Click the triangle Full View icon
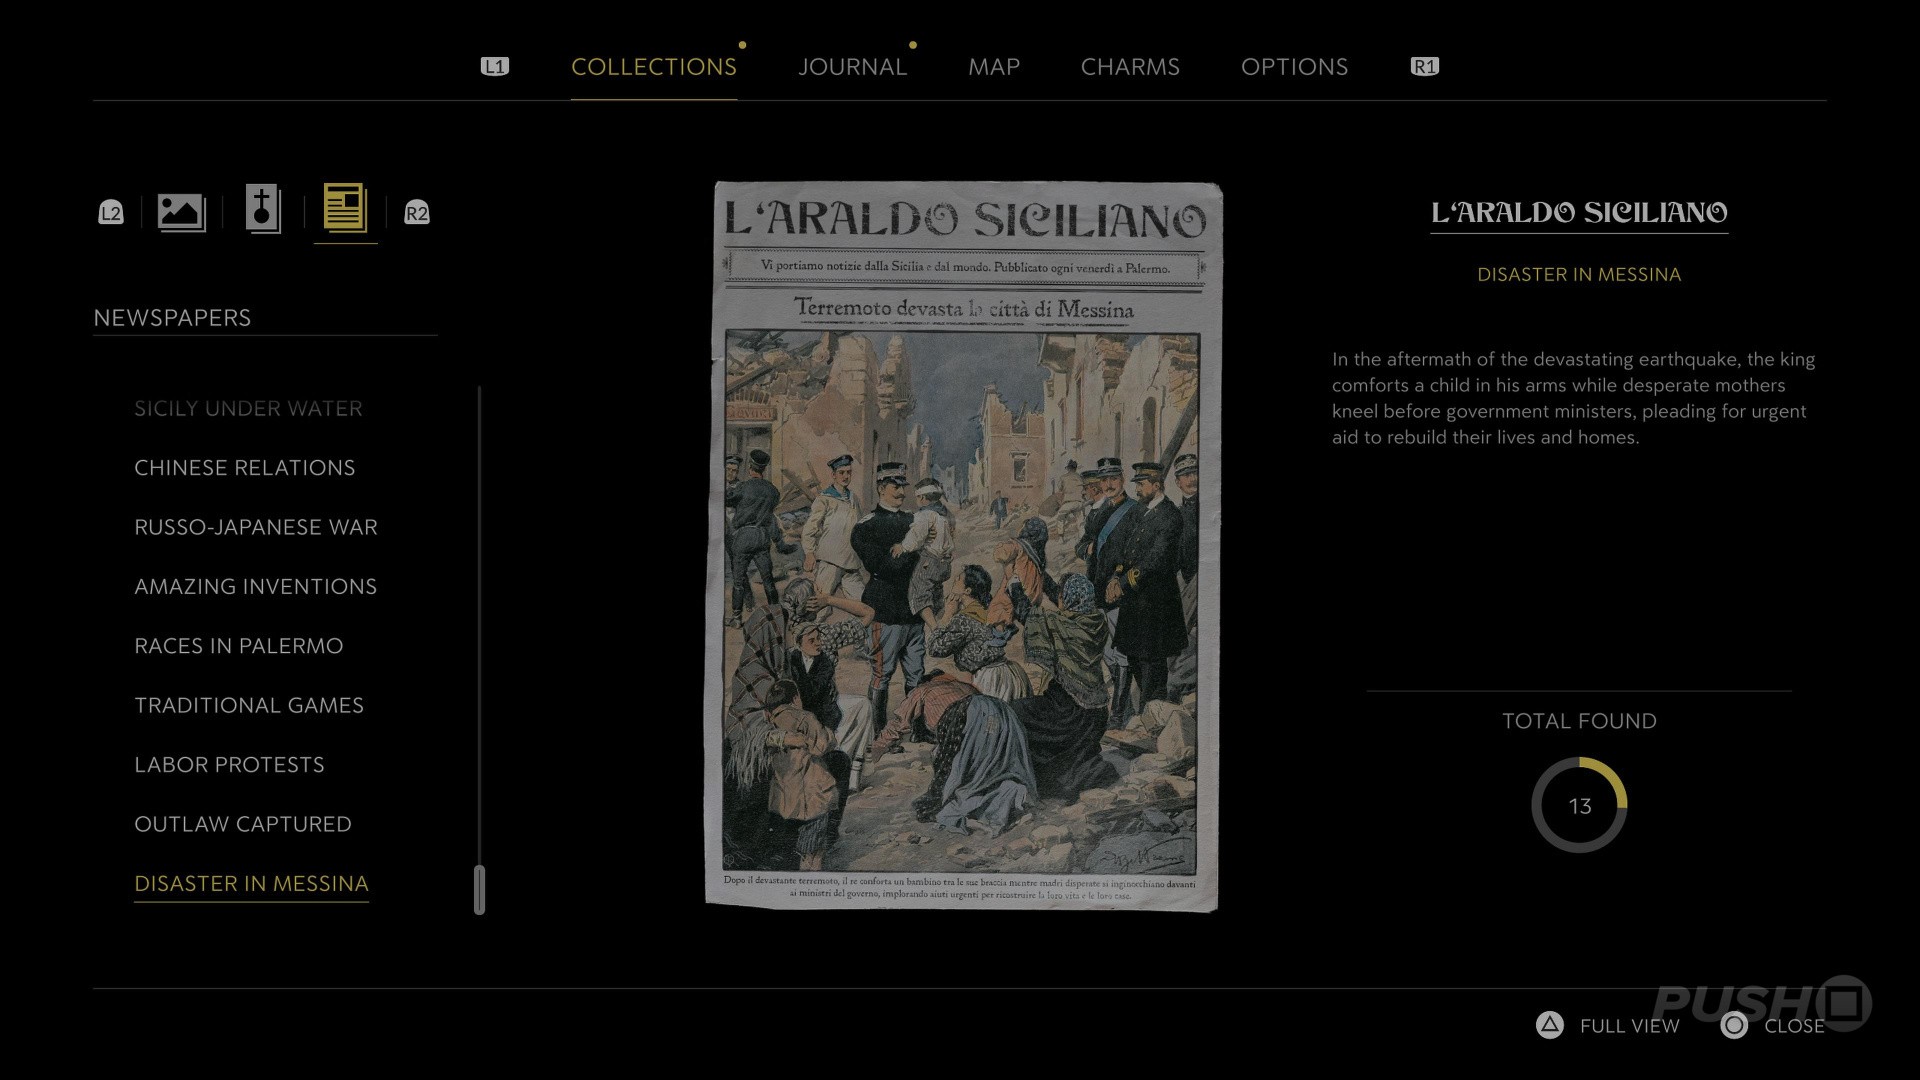 click(x=1549, y=1025)
